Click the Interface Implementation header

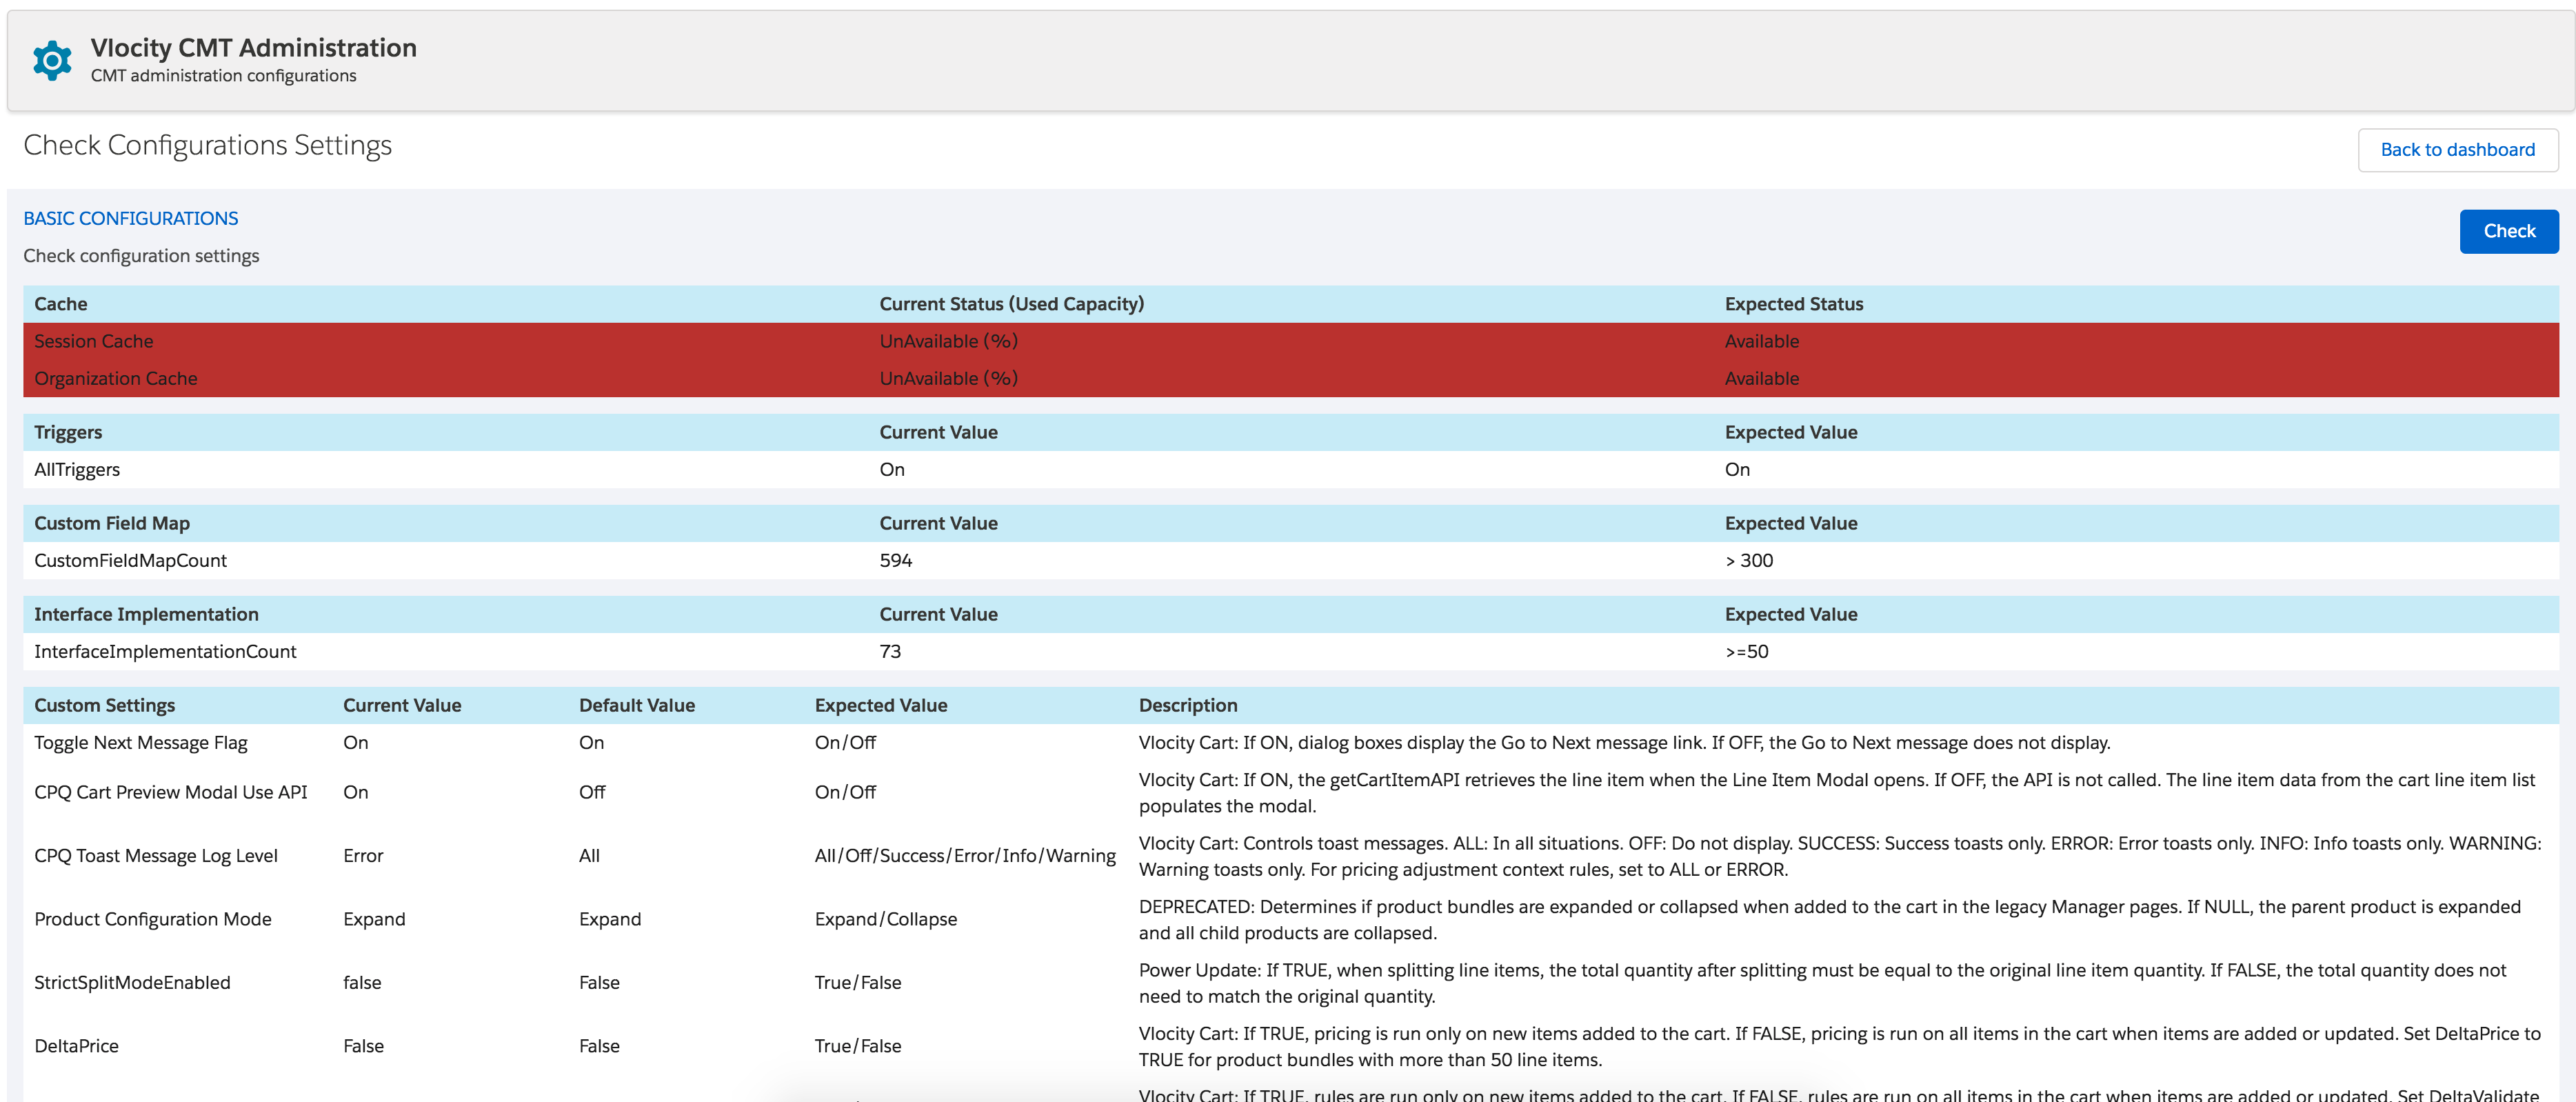click(x=146, y=614)
